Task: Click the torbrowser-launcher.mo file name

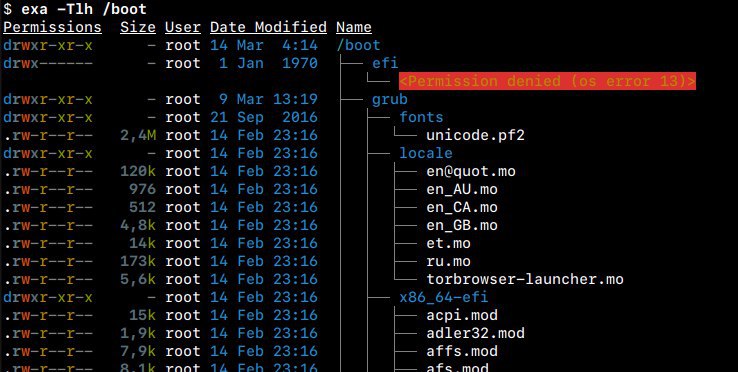Action: 525,279
